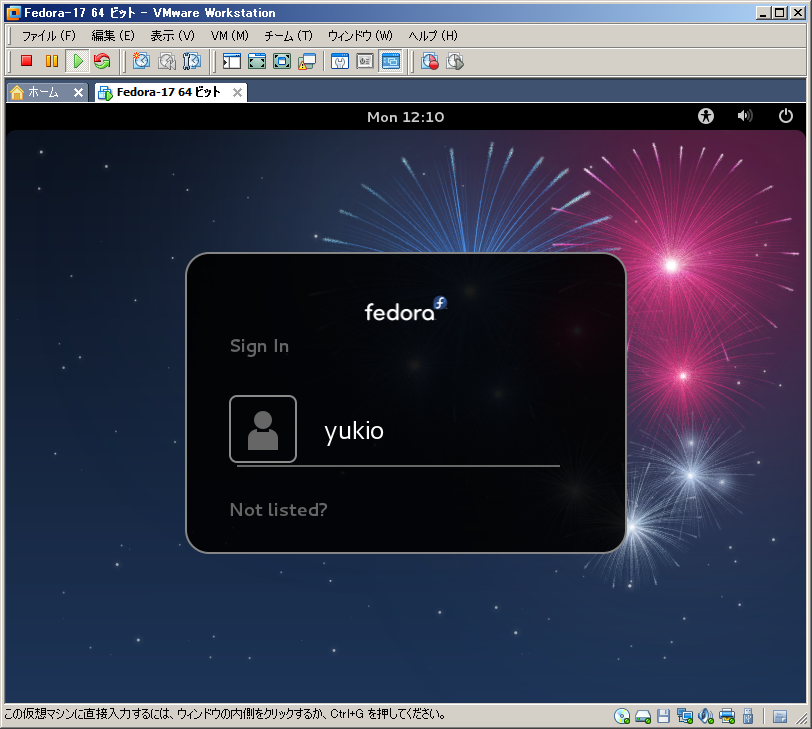Take a snapshot using the toolbar icon
812x729 pixels.
141,62
